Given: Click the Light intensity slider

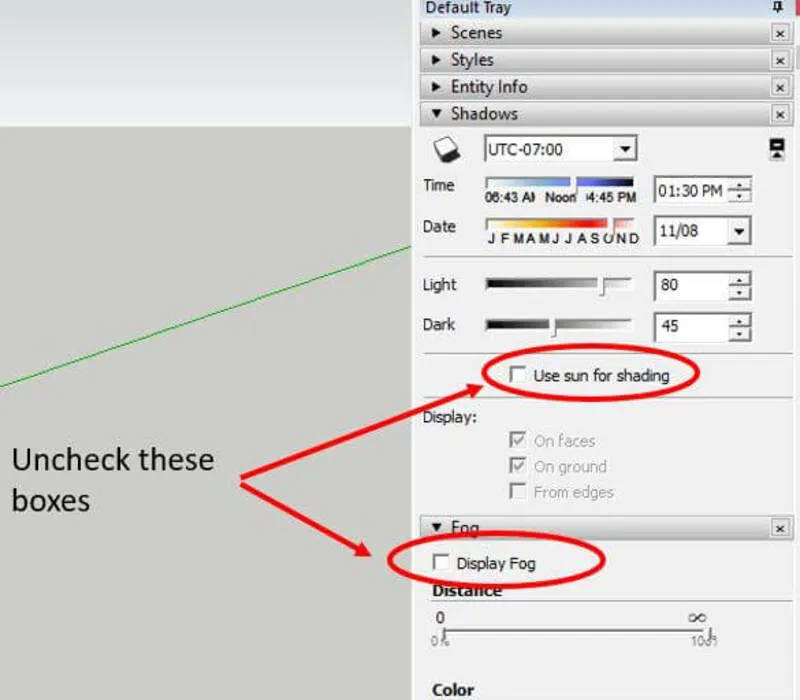Looking at the screenshot, I should 559,285.
